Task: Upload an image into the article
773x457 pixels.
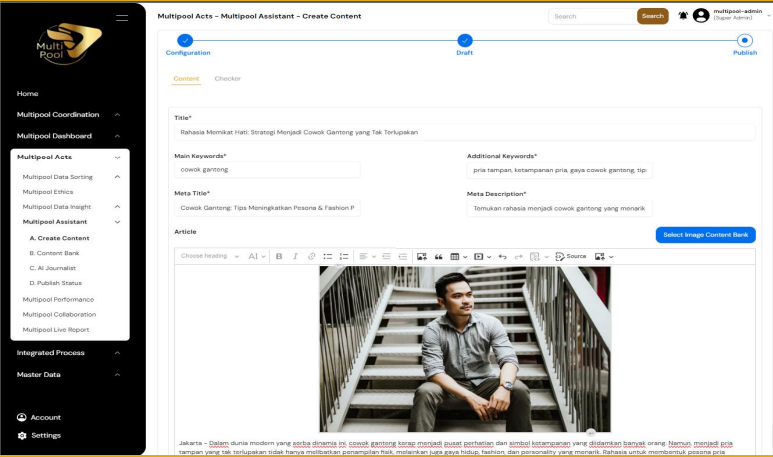Action: [422, 256]
